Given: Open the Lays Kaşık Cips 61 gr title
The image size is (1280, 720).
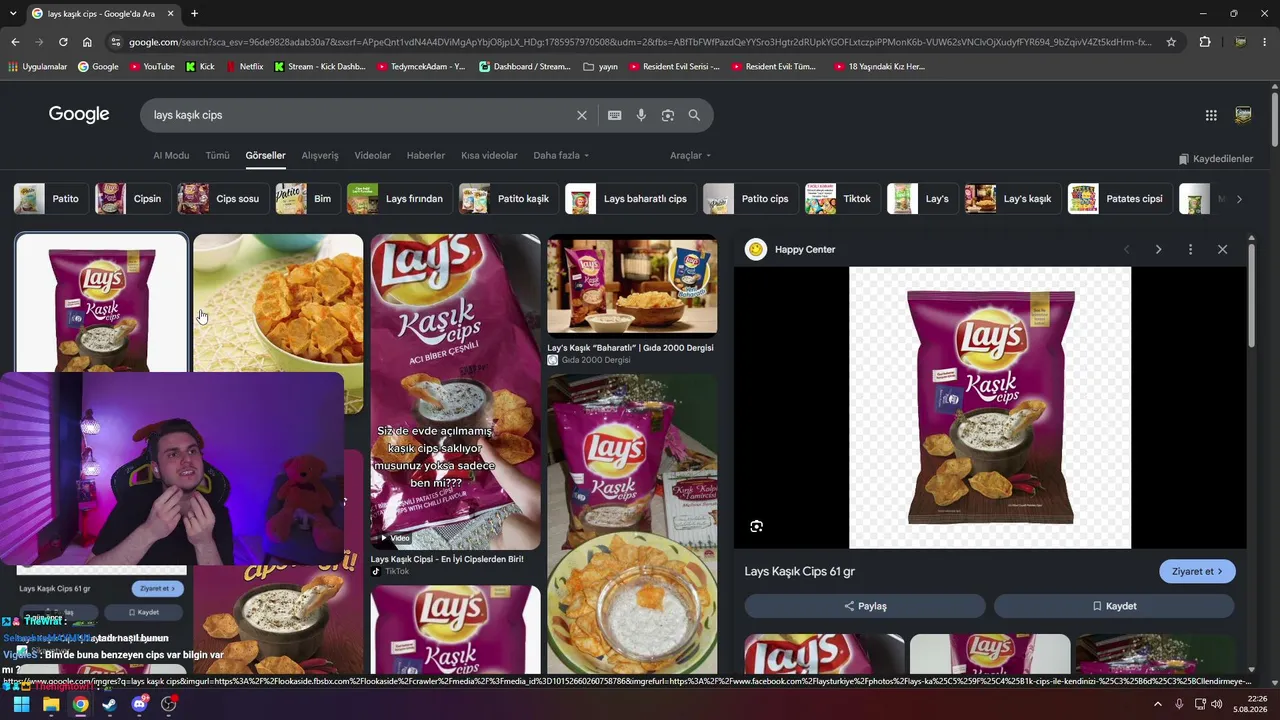Looking at the screenshot, I should click(800, 571).
